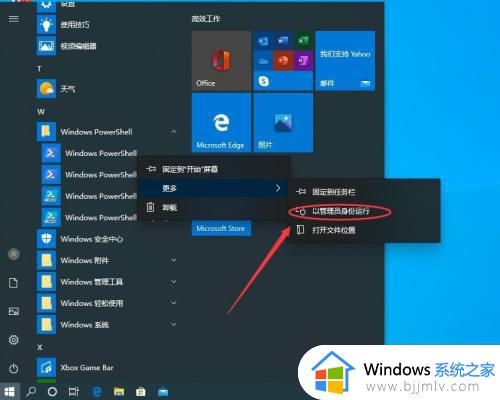The height and width of the screenshot is (400, 500).
Task: Open File Explorer from taskbar
Action: tap(119, 392)
